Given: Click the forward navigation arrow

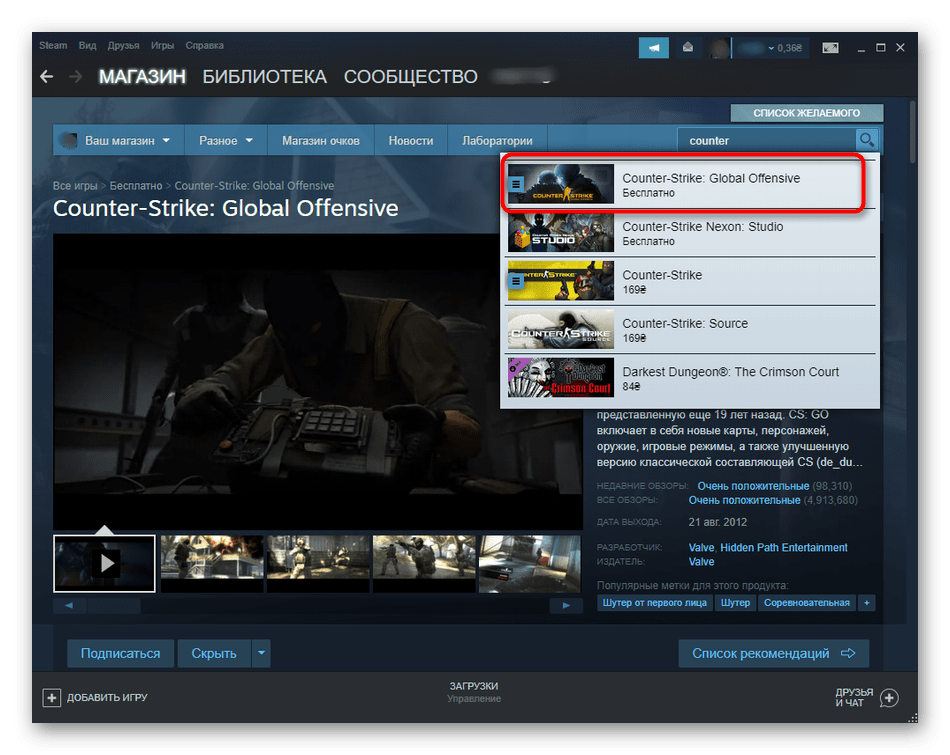Looking at the screenshot, I should pos(75,77).
